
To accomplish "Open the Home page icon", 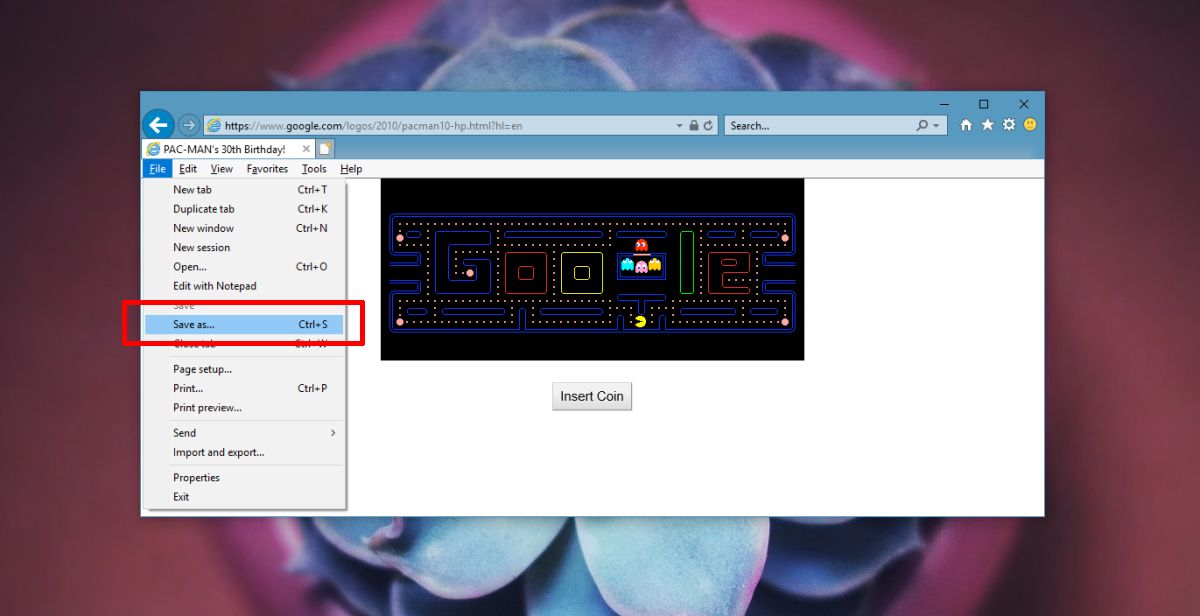I will 966,125.
